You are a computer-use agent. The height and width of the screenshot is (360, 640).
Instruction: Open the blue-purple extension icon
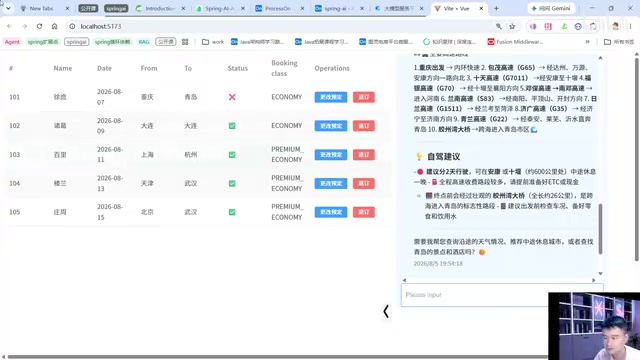coord(533,26)
